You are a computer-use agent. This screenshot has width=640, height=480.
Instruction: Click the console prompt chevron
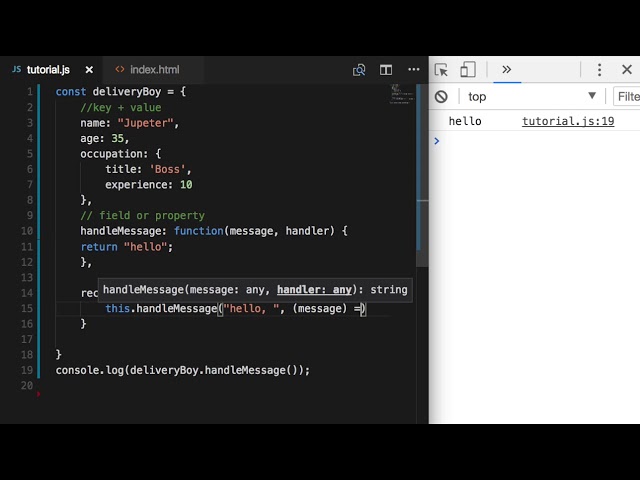[x=437, y=141]
